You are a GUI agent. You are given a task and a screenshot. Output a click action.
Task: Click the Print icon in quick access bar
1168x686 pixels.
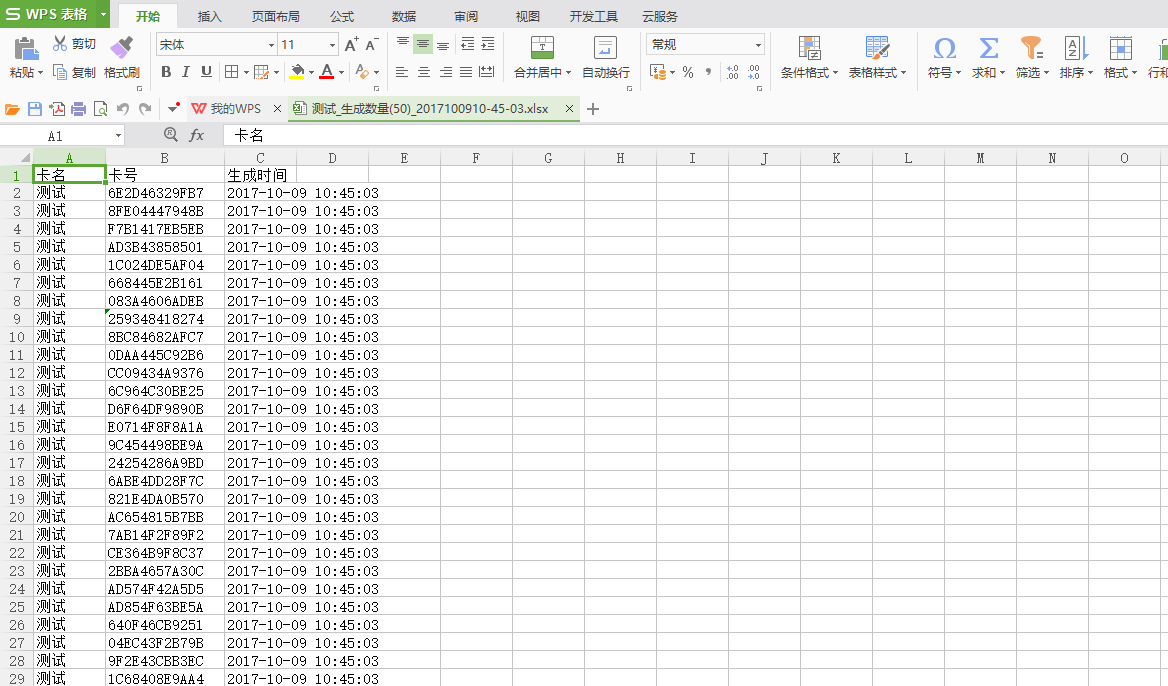point(78,109)
